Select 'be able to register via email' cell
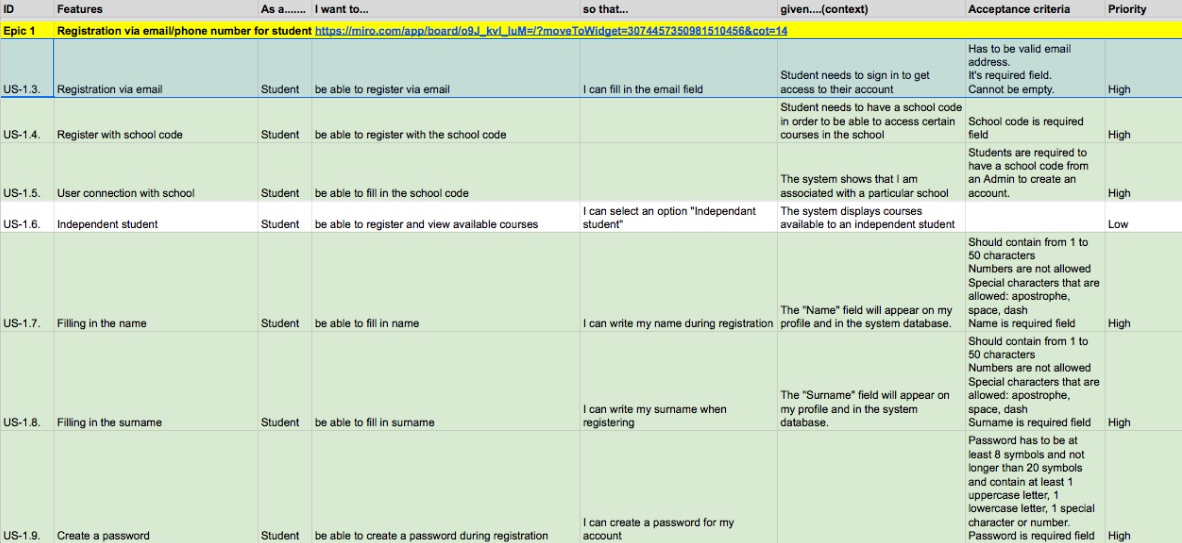Viewport: 1182px width, 543px height. [x=446, y=69]
